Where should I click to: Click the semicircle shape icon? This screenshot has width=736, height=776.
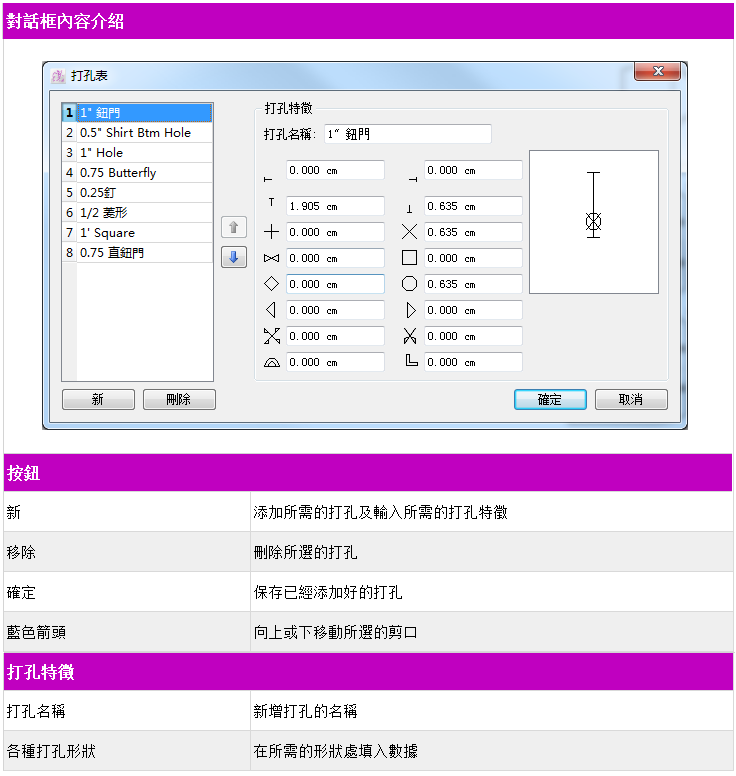click(271, 362)
